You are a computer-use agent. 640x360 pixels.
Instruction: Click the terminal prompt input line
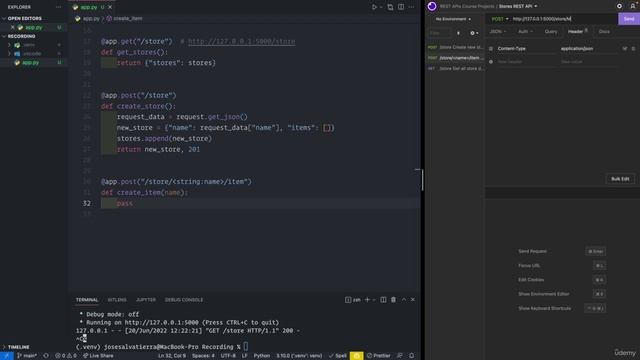[246, 347]
